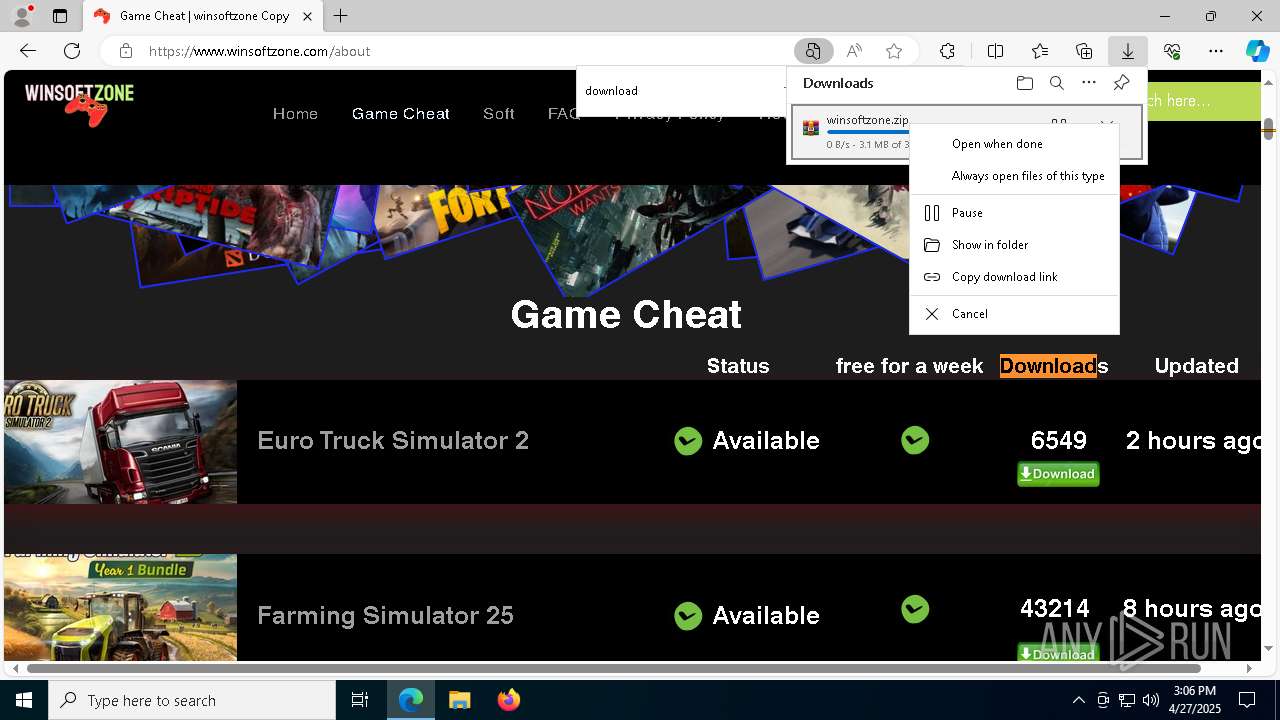Viewport: 1280px width, 720px height.
Task: Pause the winsoftzone.zip download
Action: [1014, 213]
